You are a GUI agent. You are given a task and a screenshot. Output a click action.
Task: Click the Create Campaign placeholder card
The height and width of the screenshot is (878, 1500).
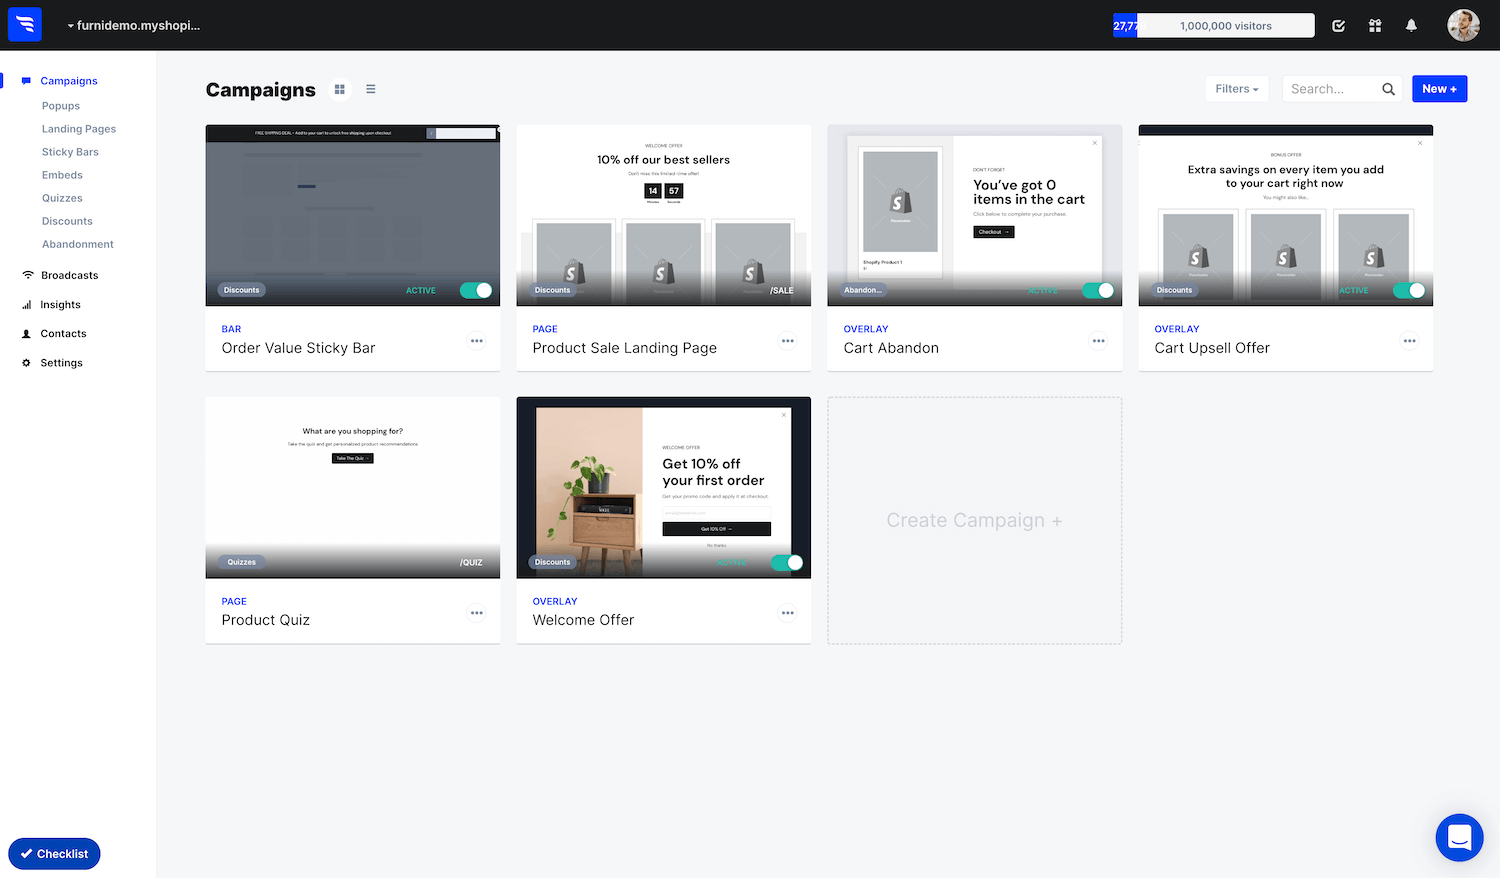[x=974, y=519]
